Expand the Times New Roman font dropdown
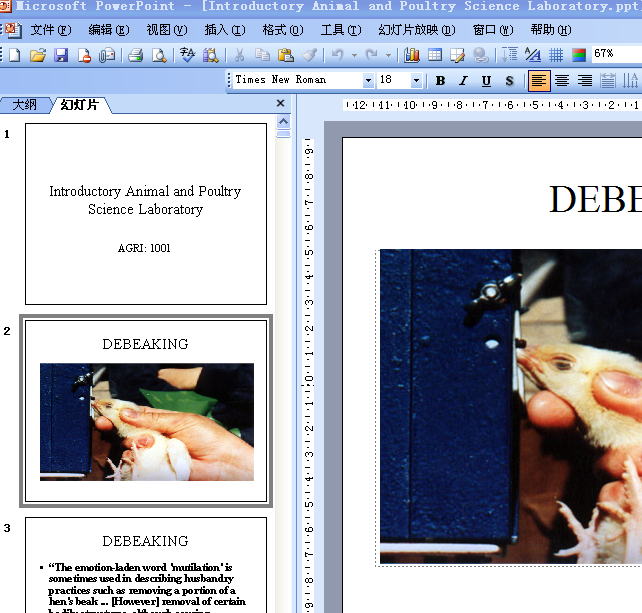 pos(368,81)
